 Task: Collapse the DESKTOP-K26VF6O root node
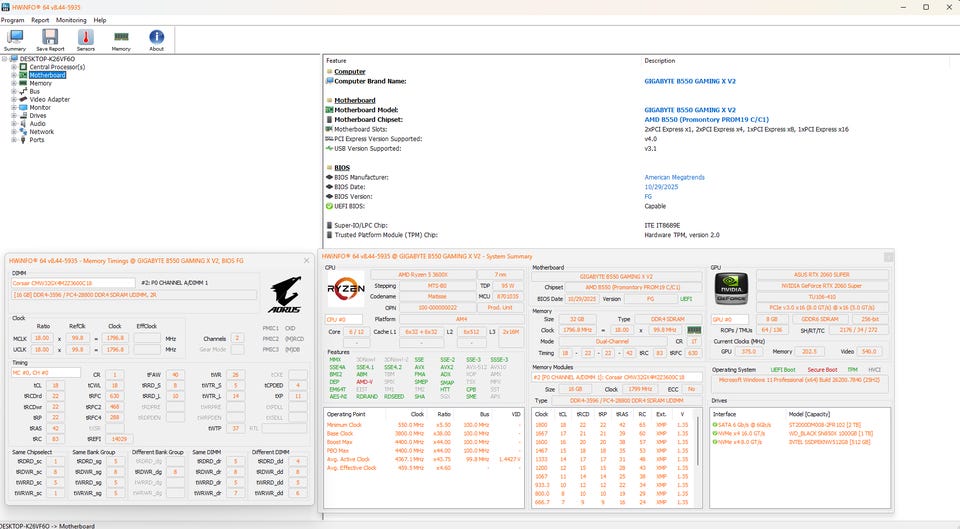pos(6,59)
